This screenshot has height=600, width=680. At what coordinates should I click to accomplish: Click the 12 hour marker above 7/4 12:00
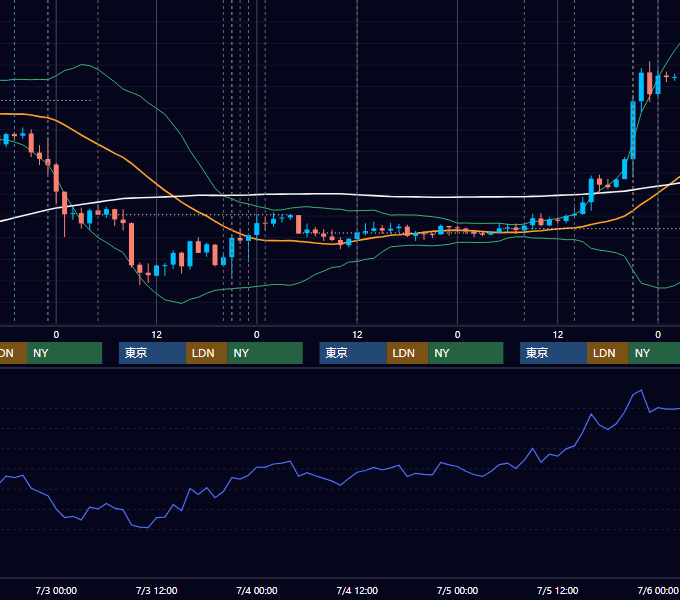tap(357, 335)
